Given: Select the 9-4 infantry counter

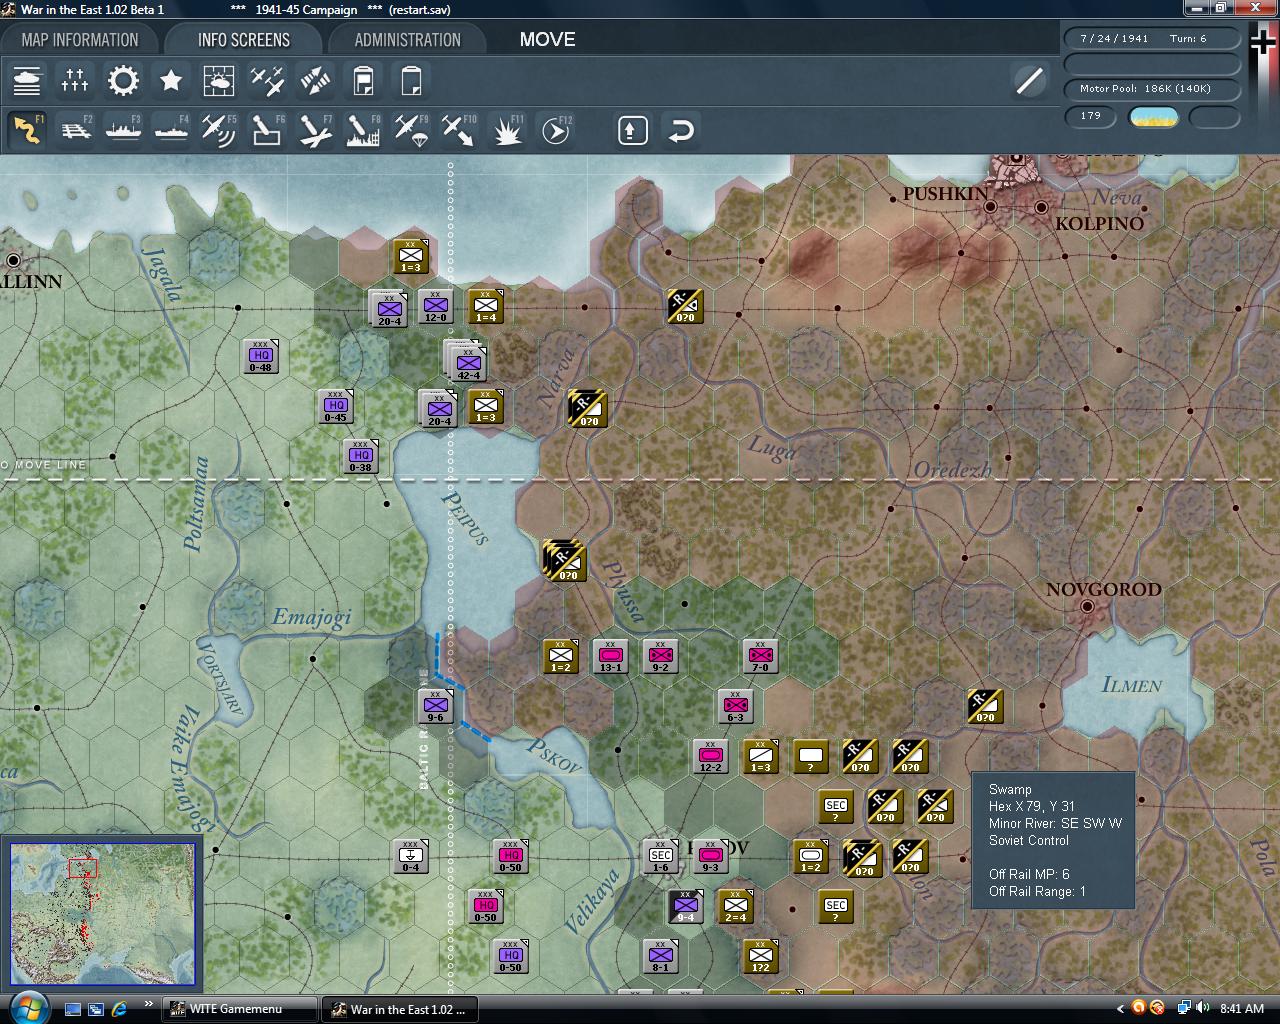Looking at the screenshot, I should [x=685, y=906].
